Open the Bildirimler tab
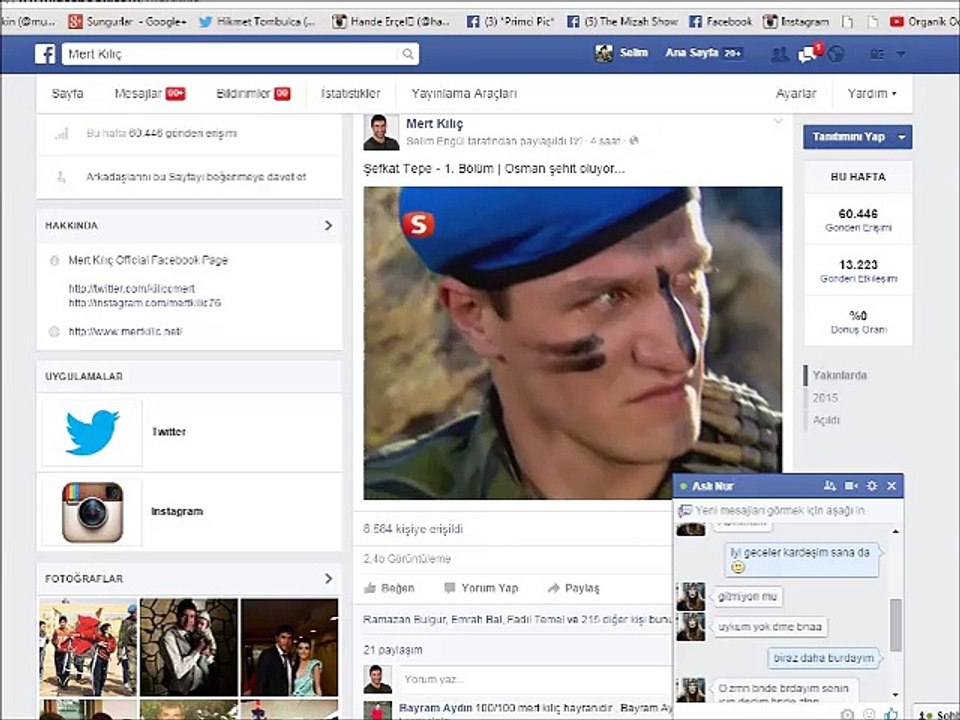The image size is (960, 720). (x=253, y=94)
